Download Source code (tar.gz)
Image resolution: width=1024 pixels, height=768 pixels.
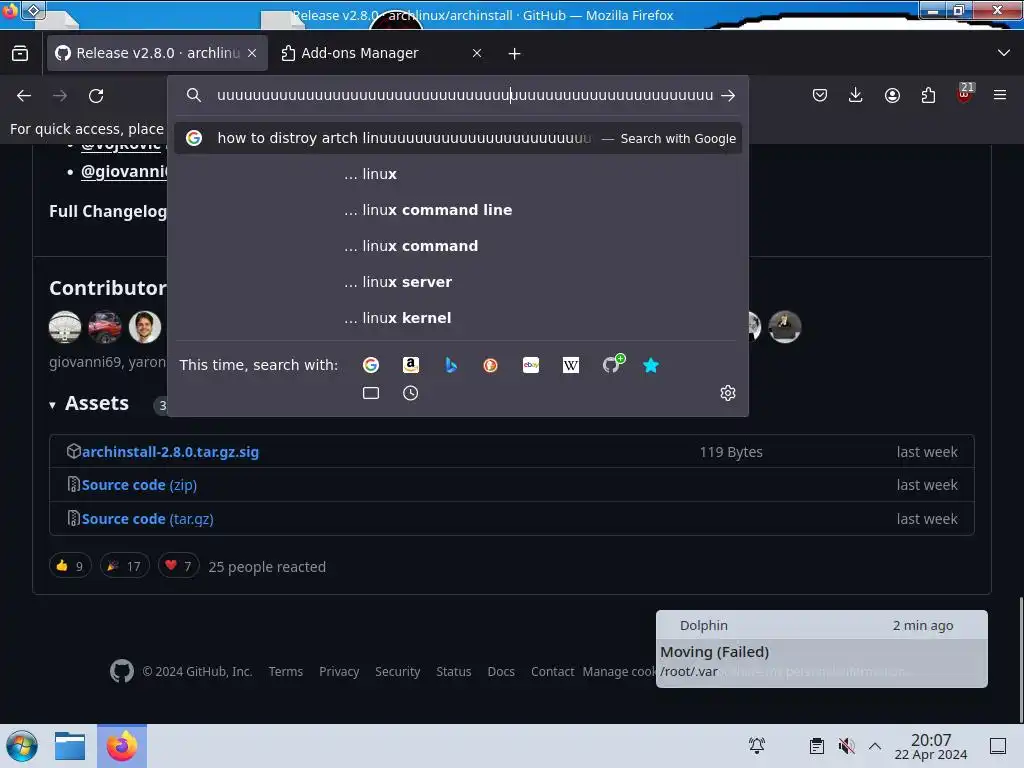coord(148,519)
